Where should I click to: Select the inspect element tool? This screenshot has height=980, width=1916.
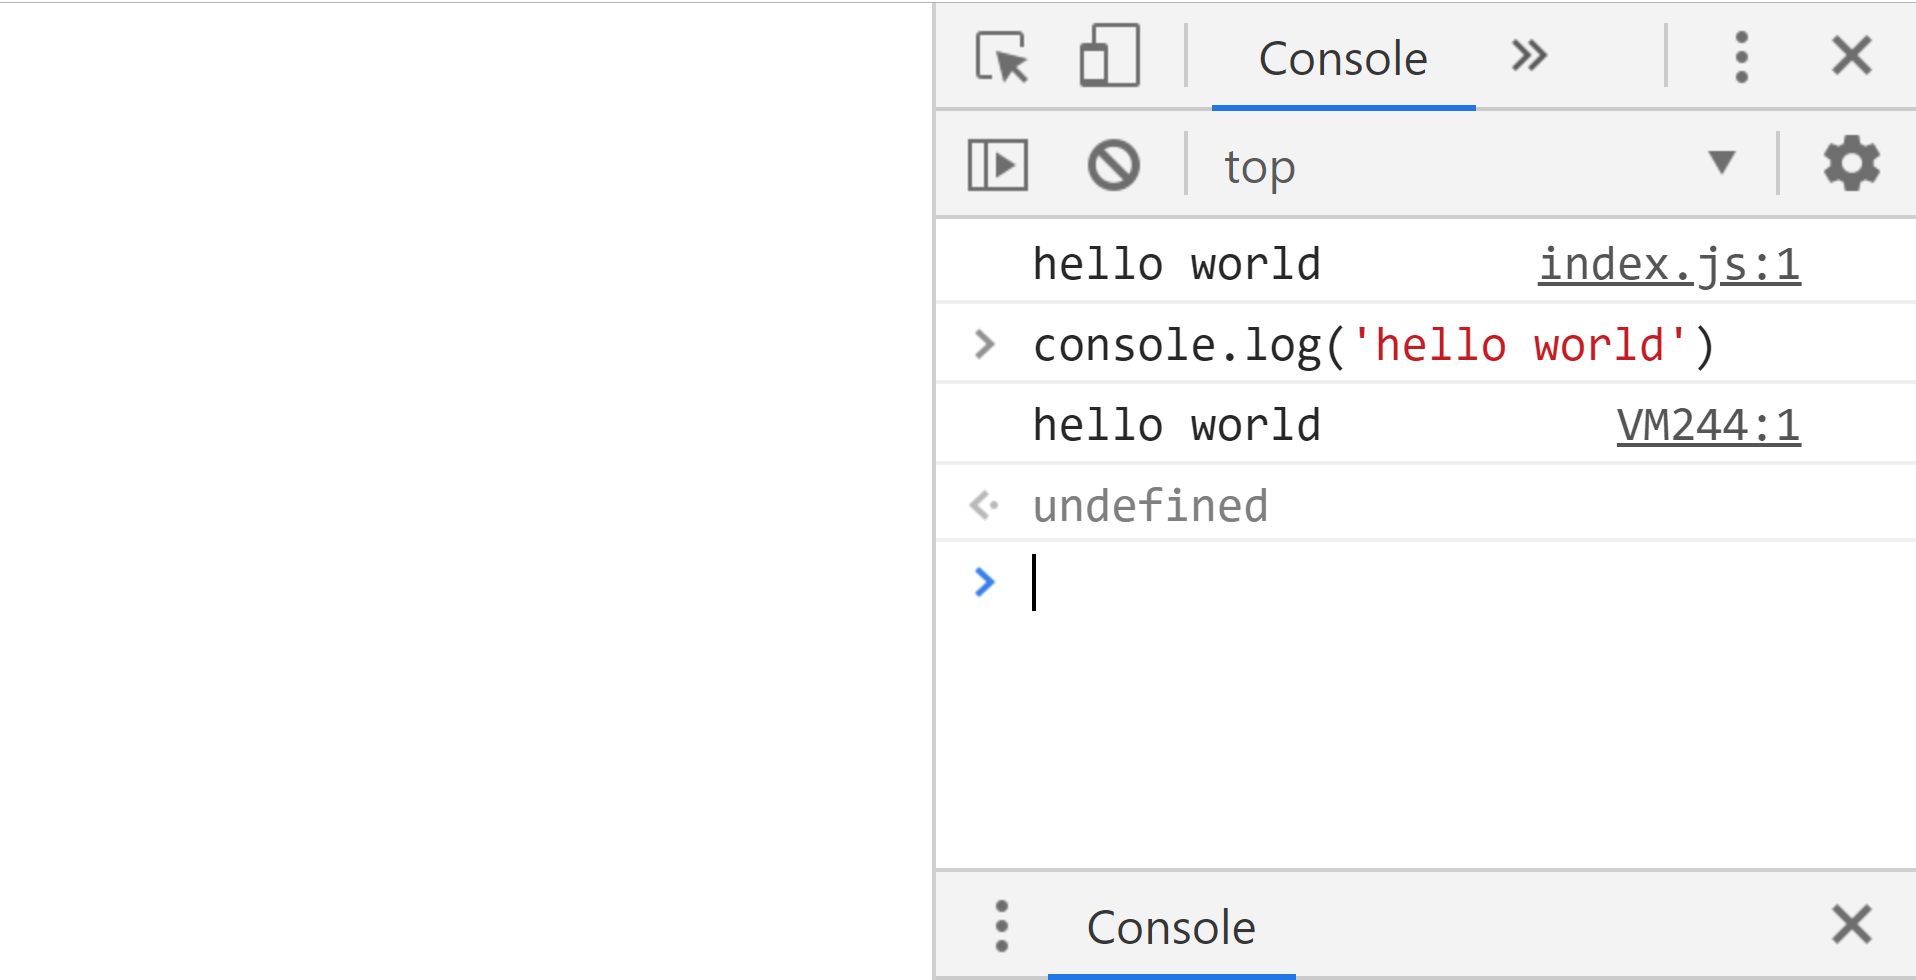(1003, 56)
